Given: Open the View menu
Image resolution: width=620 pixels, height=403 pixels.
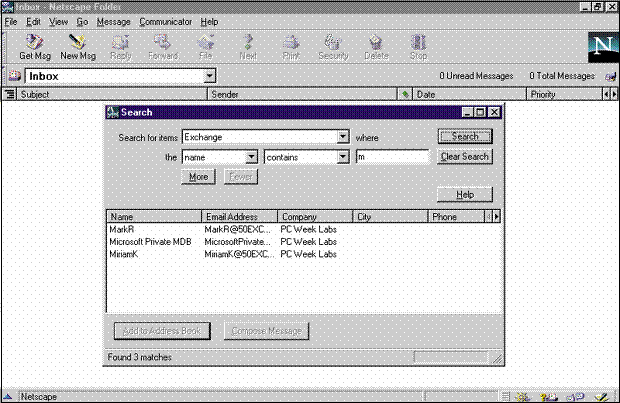Looking at the screenshot, I should point(58,22).
